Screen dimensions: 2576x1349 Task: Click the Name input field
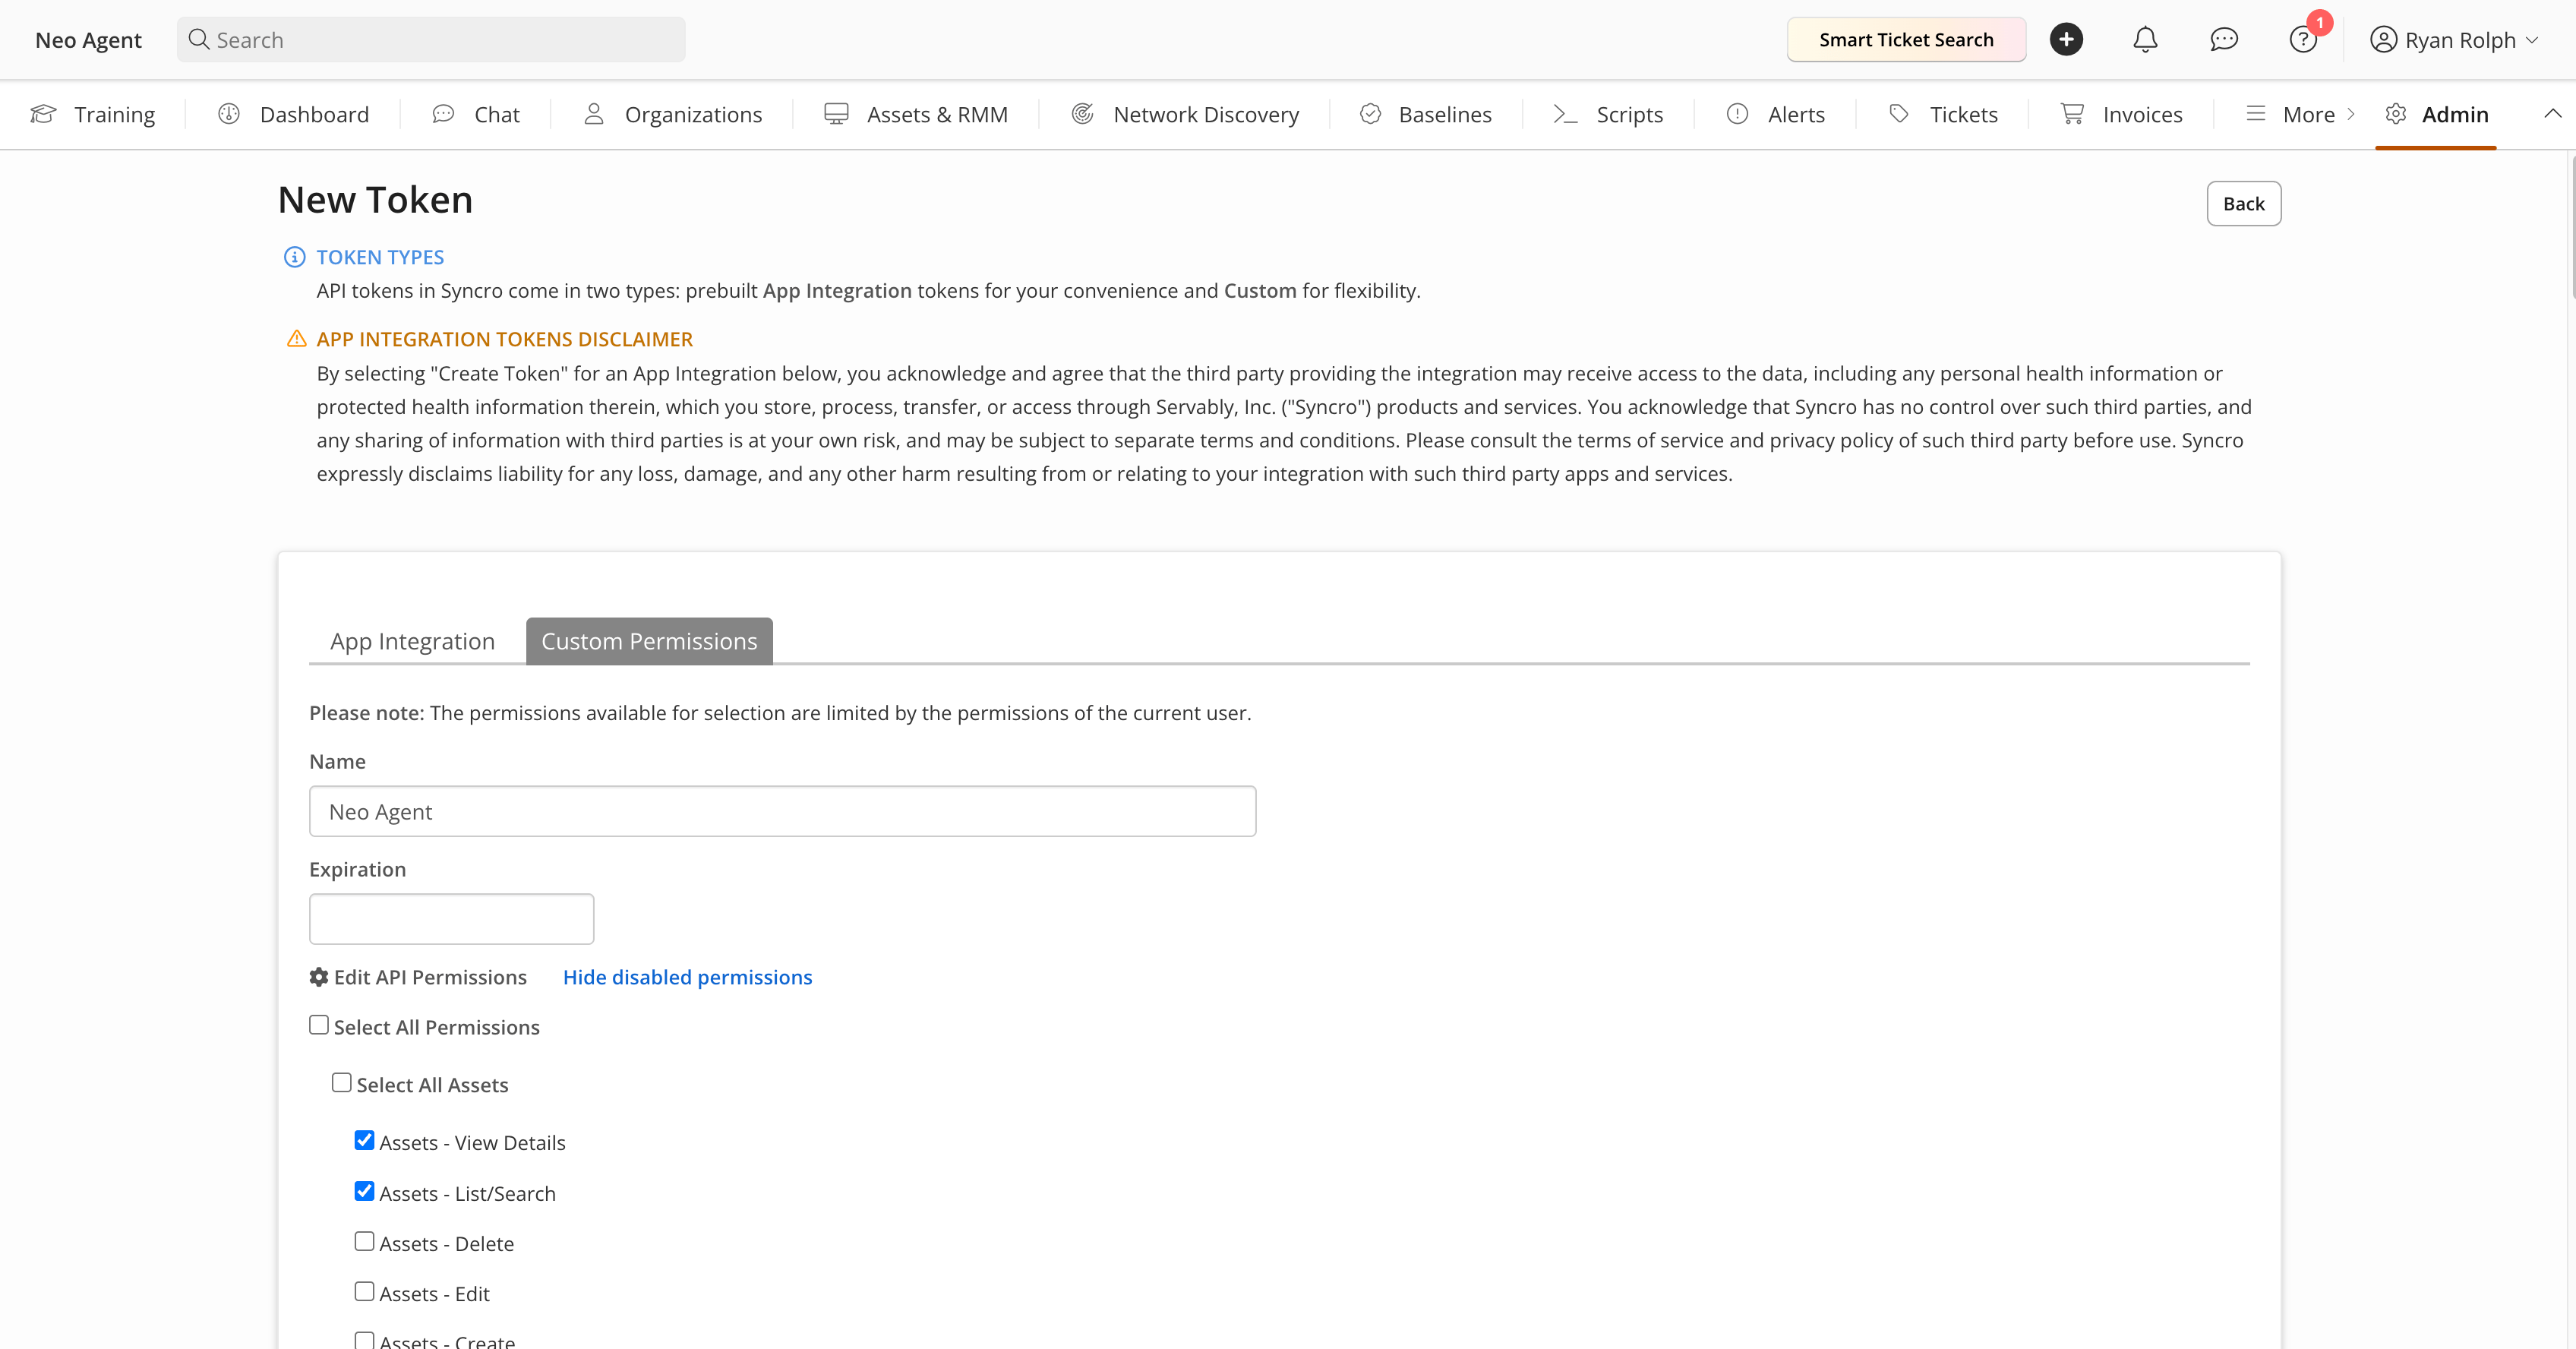[x=782, y=811]
